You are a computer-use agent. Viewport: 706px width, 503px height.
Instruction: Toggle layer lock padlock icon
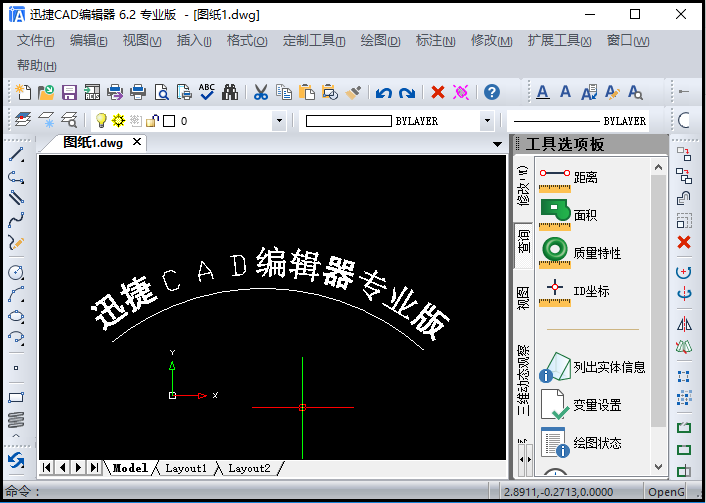[152, 120]
